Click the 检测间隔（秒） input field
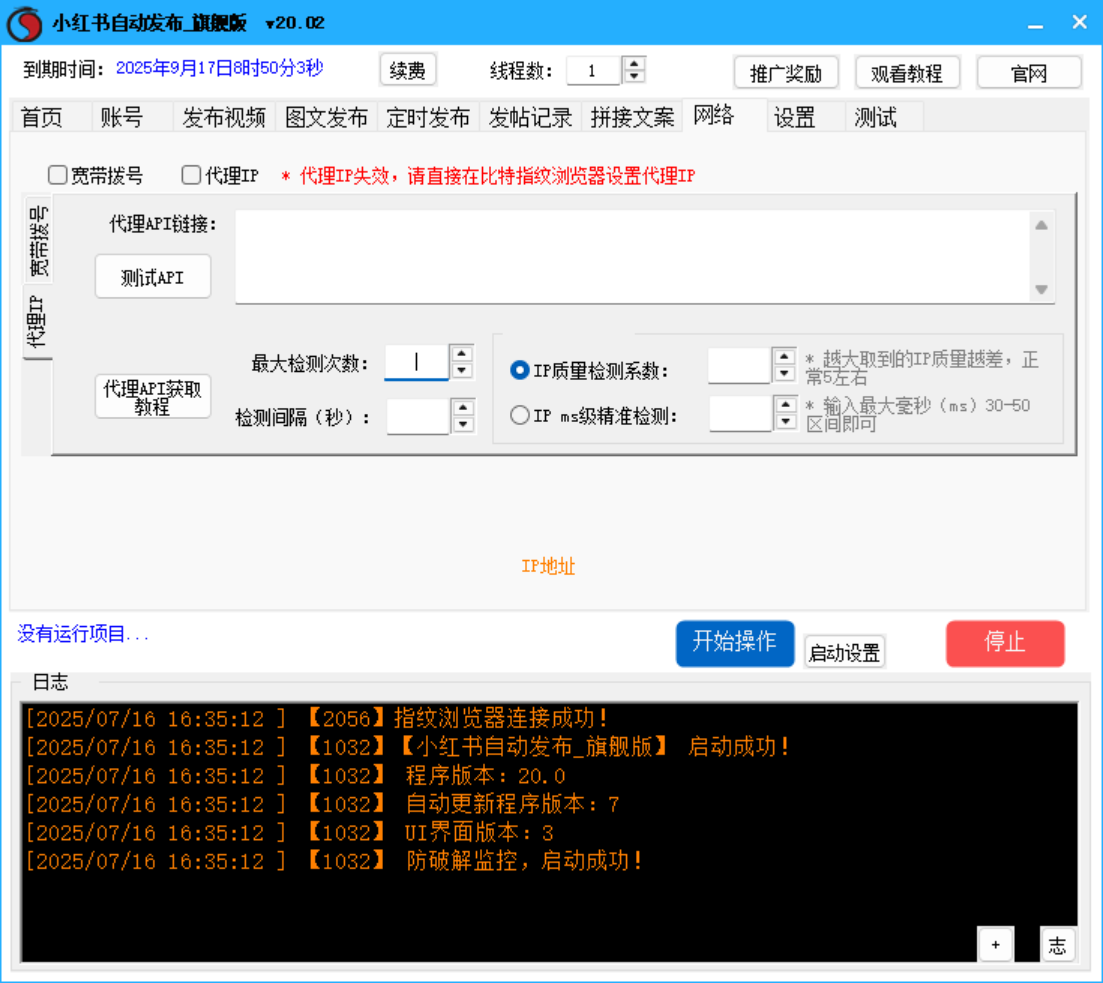This screenshot has width=1103, height=983. point(418,417)
